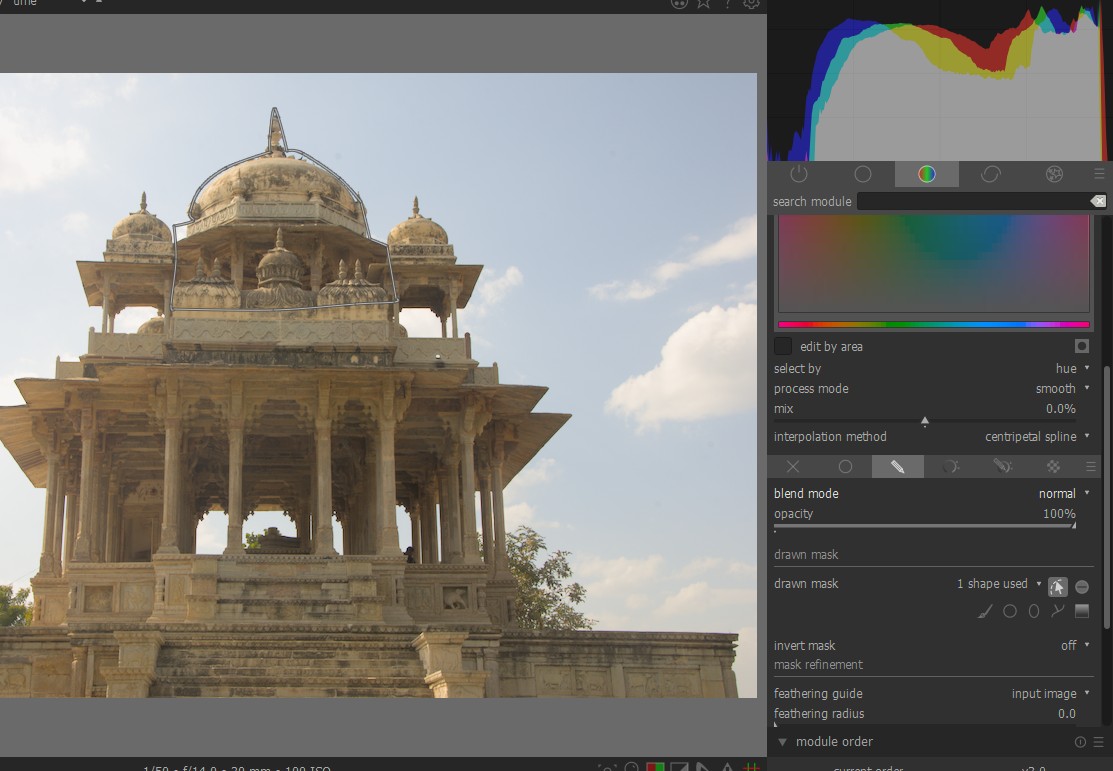
Task: Open the blend mode normal dropdown
Action: (932, 493)
